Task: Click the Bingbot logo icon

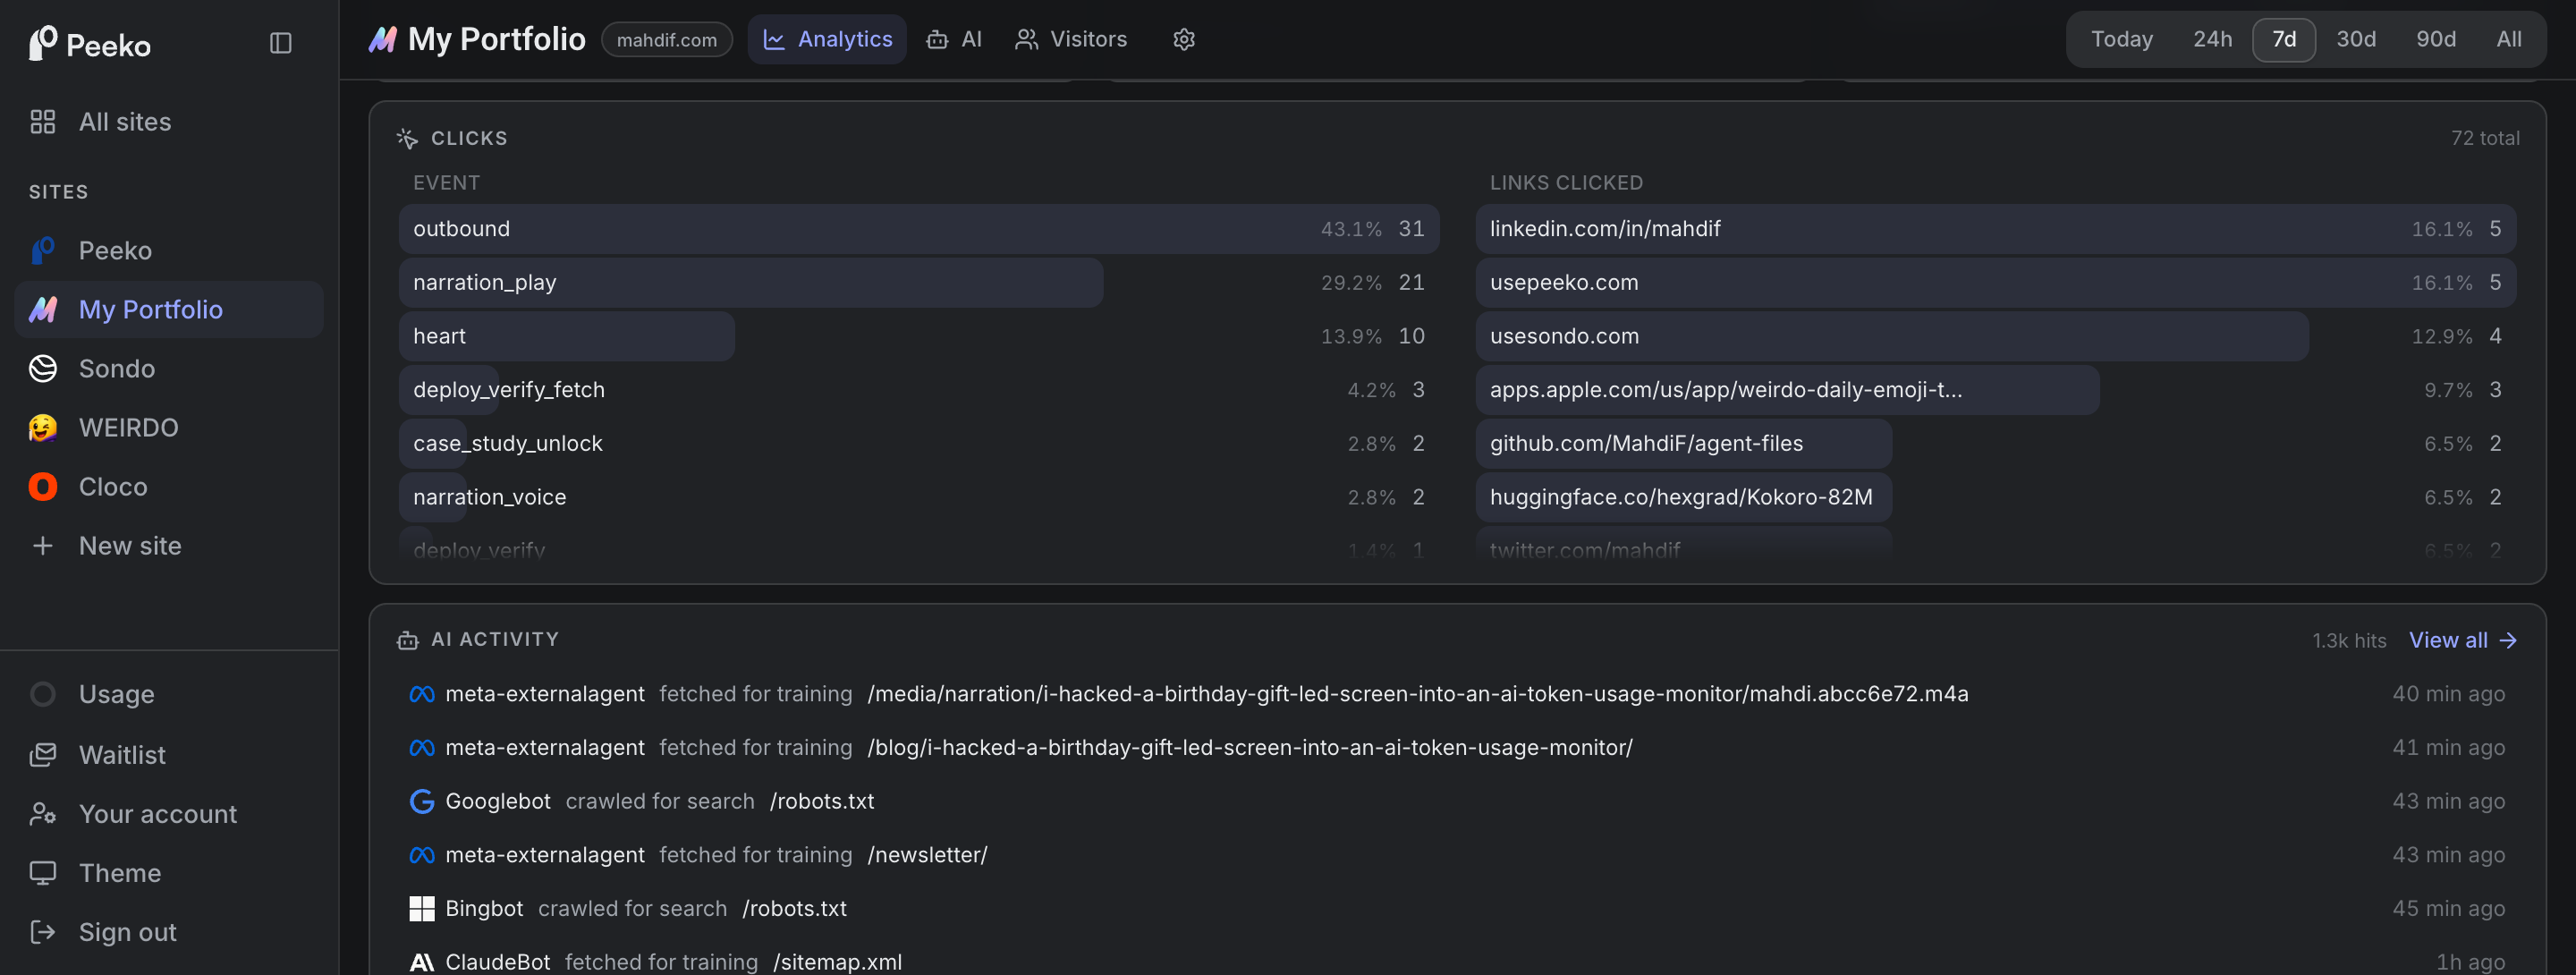Action: (422, 908)
